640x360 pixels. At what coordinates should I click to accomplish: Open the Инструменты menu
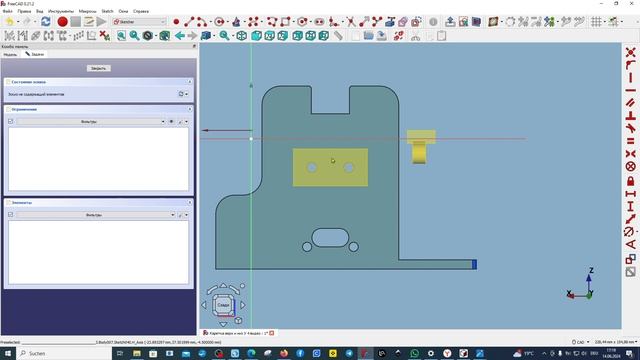tap(61, 11)
